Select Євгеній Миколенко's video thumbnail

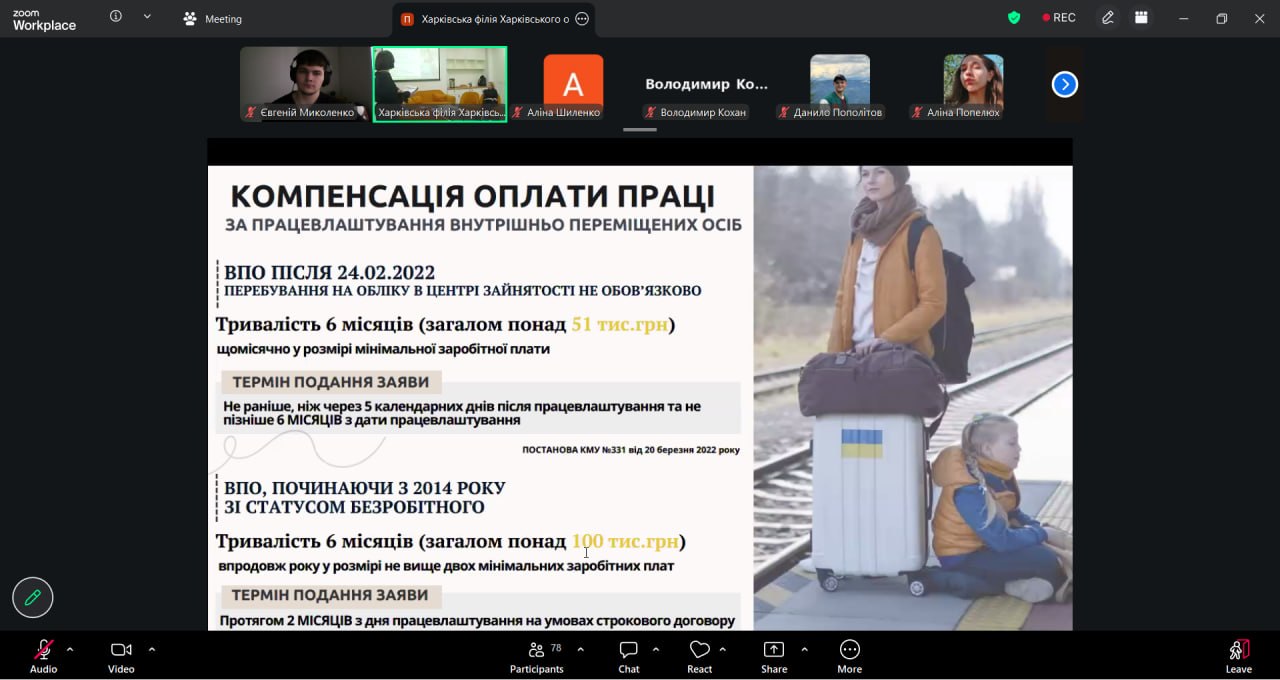[x=305, y=84]
